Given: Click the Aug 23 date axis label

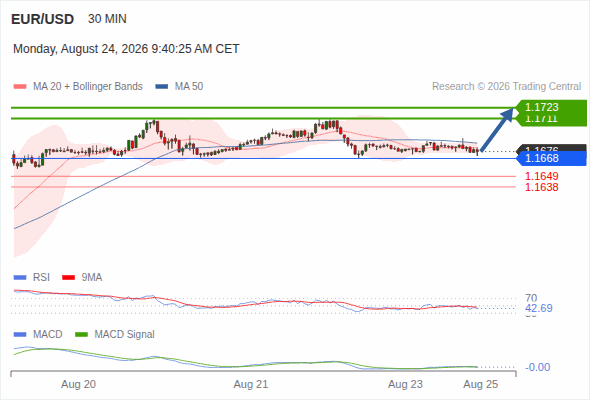Looking at the screenshot, I should pyautogui.click(x=405, y=384).
